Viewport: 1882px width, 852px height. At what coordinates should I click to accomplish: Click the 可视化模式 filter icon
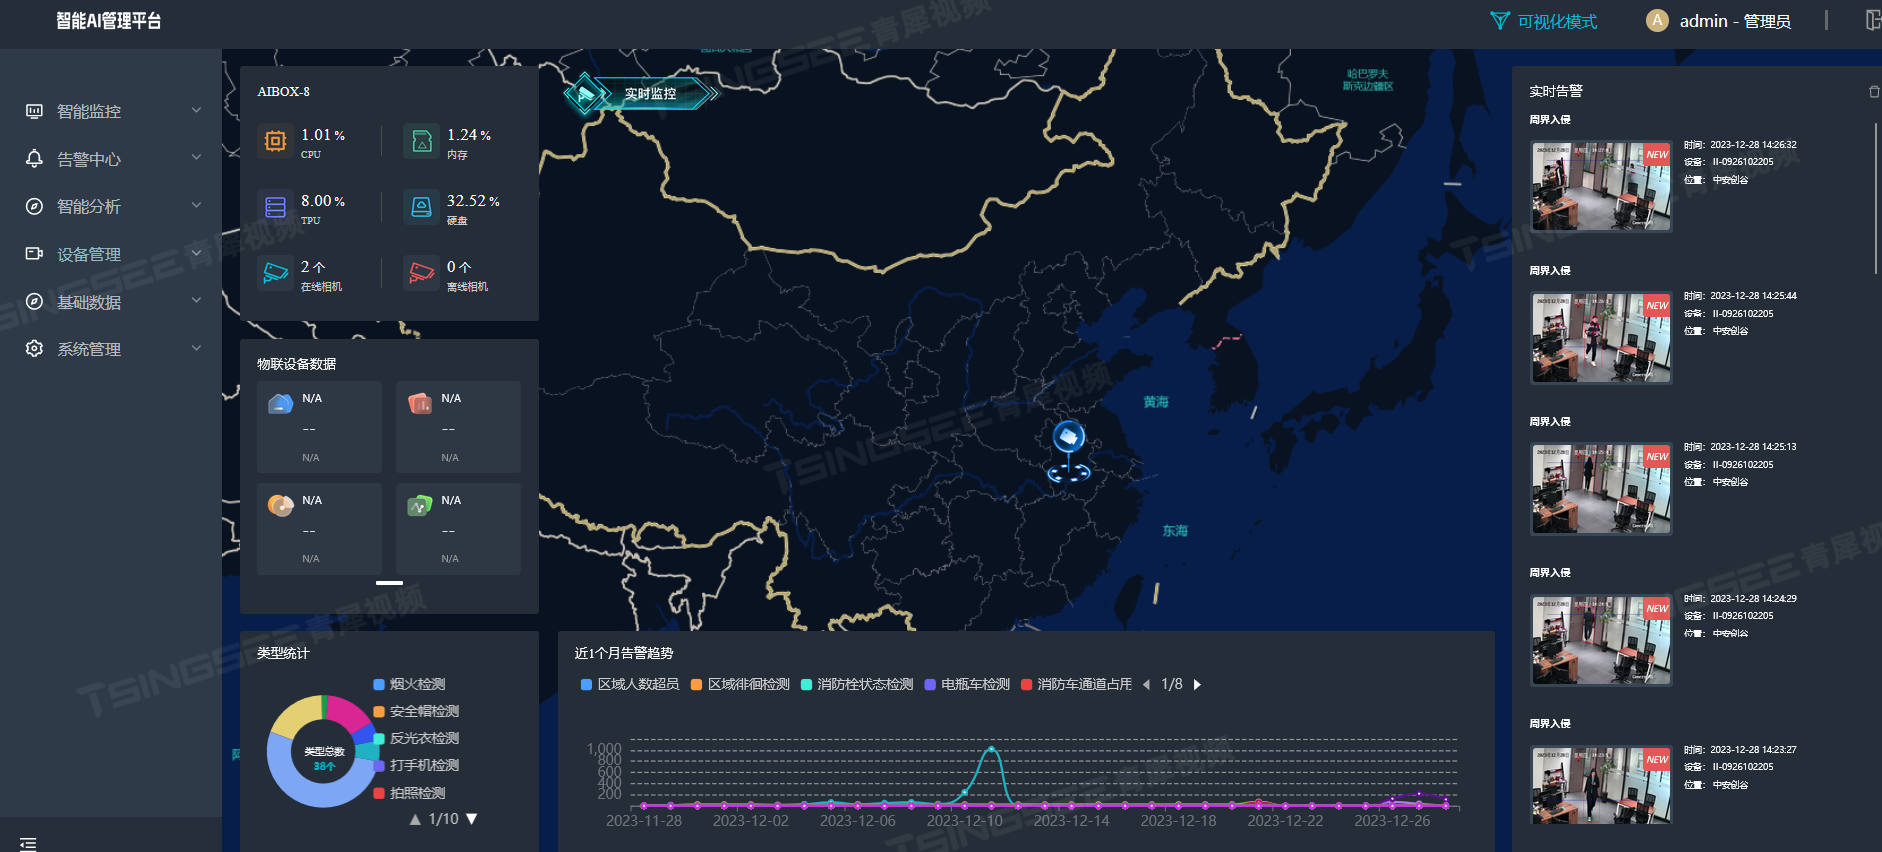point(1499,21)
